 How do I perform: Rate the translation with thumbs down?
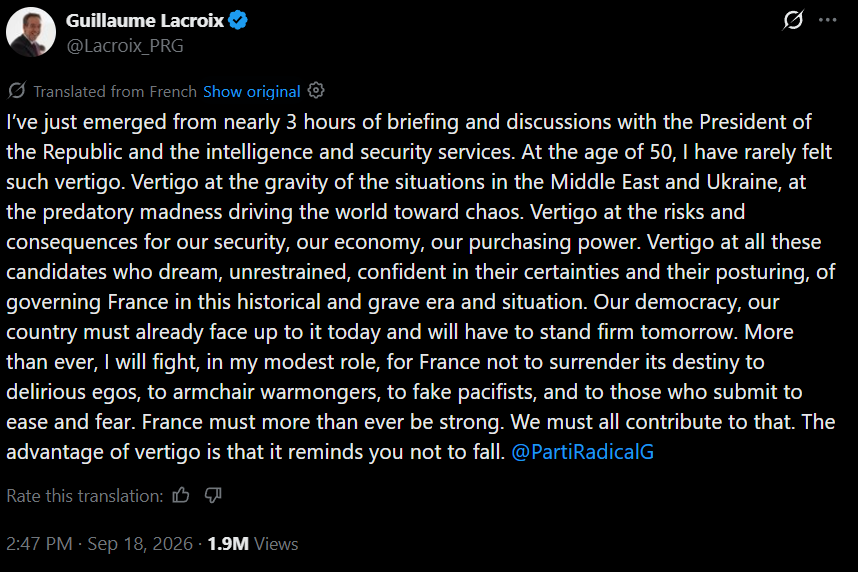[x=213, y=495]
